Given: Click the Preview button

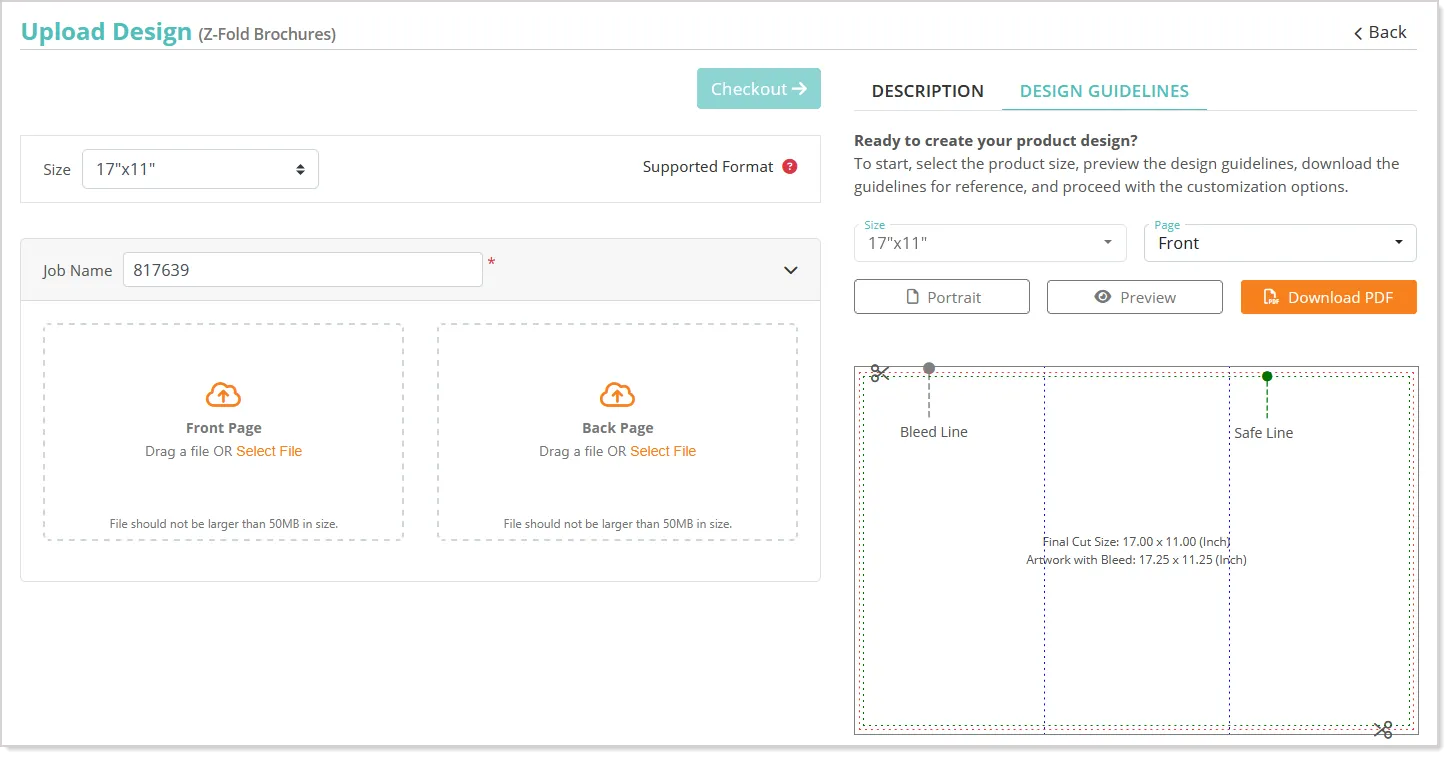Looking at the screenshot, I should pyautogui.click(x=1135, y=297).
